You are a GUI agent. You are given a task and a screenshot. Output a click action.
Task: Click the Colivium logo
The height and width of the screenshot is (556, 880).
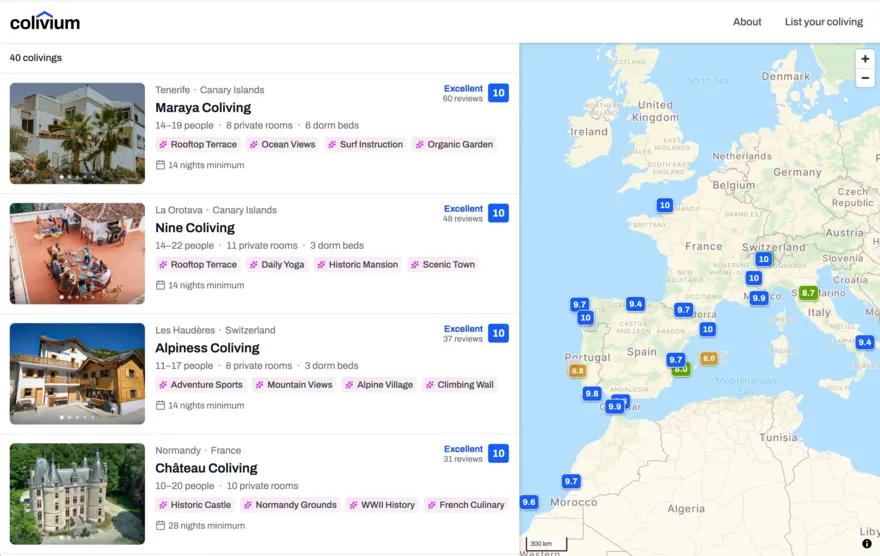tap(45, 21)
